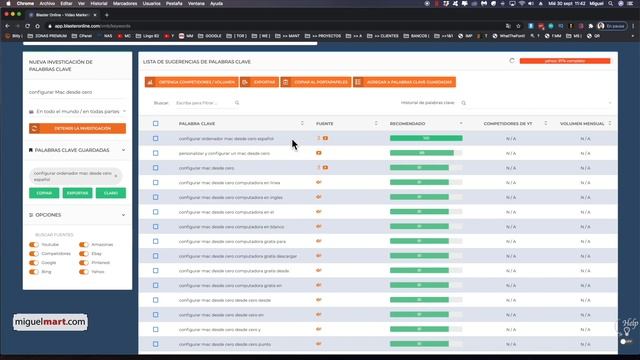Viewport: 640px width, 360px height.
Task: Check box for 'configurar ordenador mac desde cero español'
Action: (x=156, y=138)
